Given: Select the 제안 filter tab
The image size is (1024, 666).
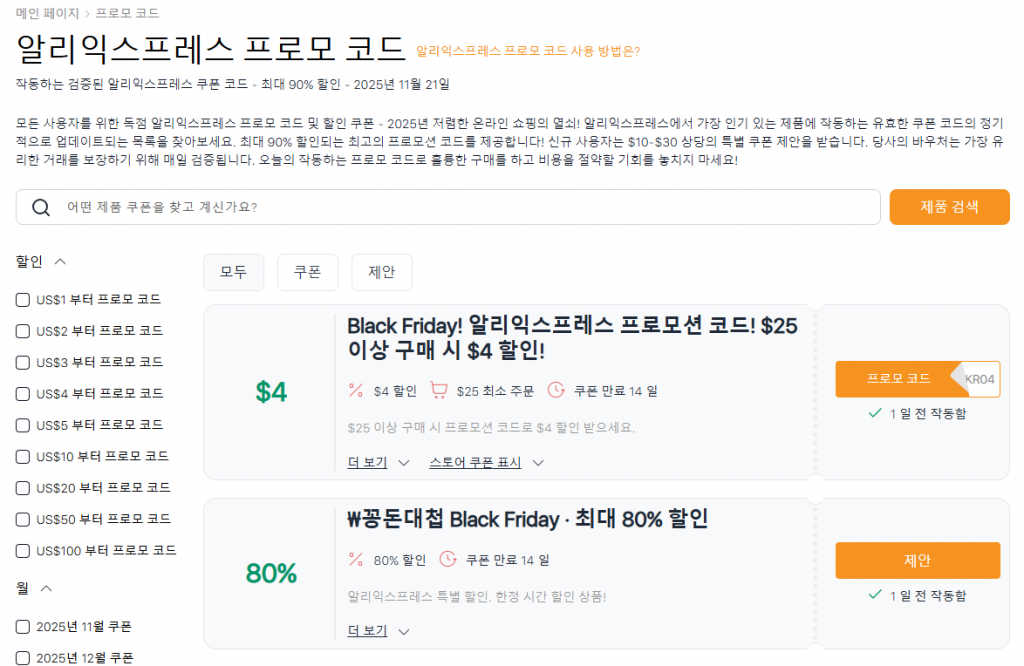Looking at the screenshot, I should 381,272.
